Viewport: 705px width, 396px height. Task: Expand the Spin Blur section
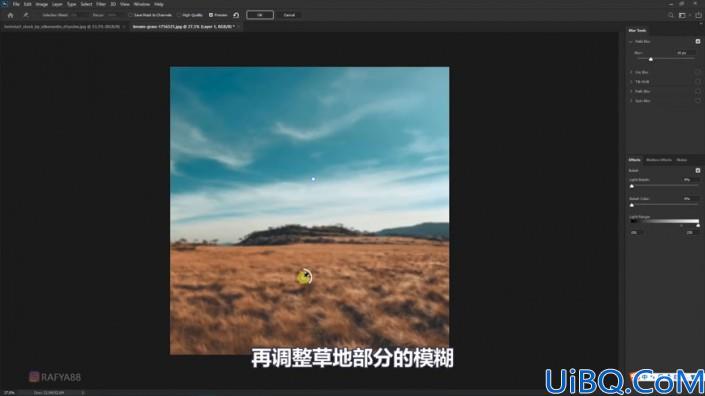point(631,101)
